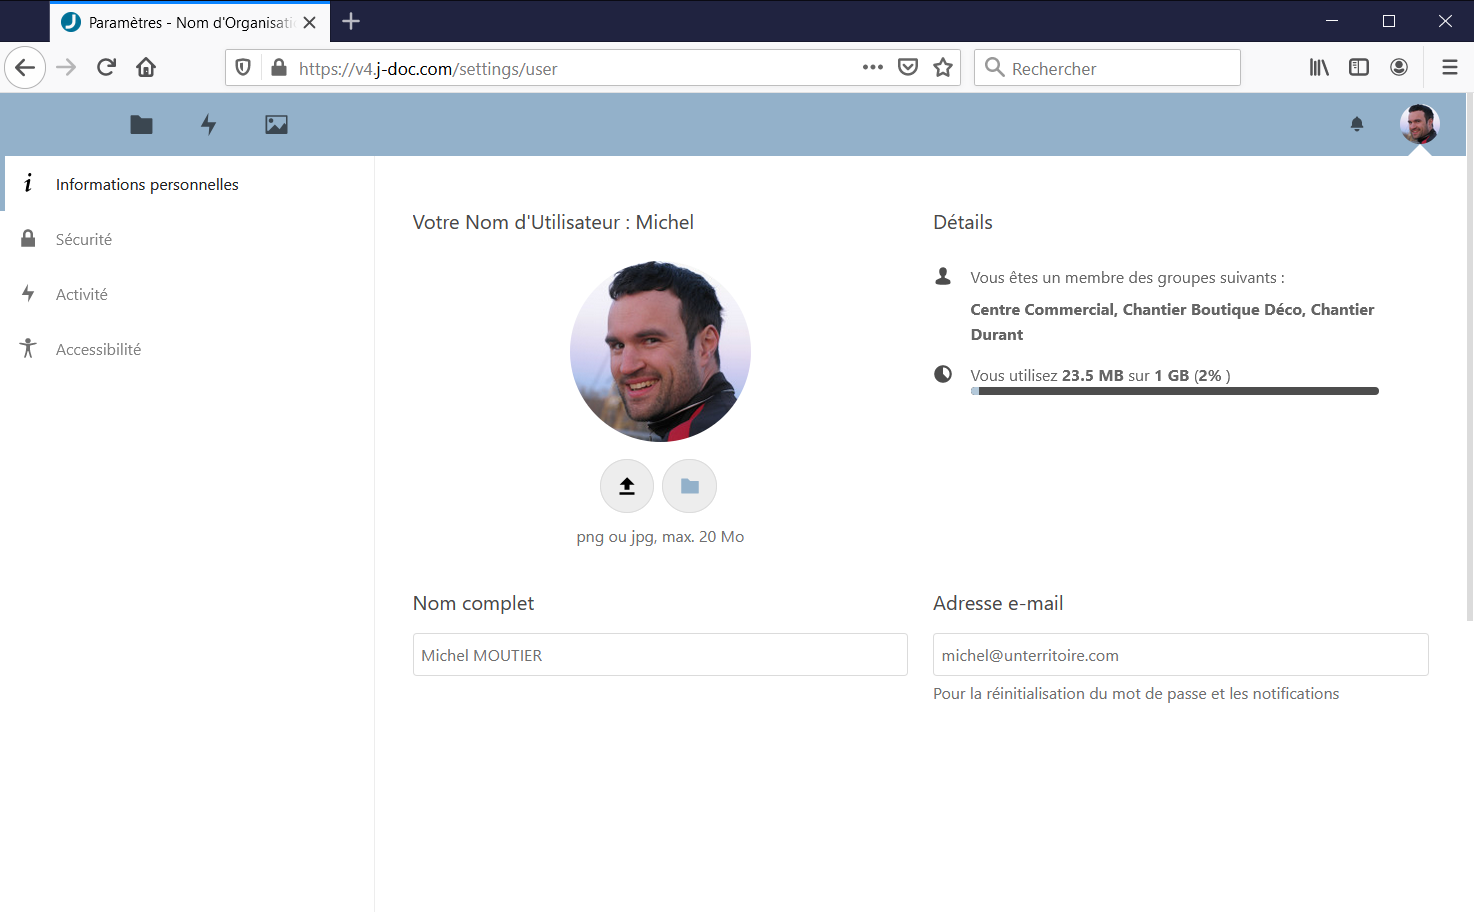
Task: Upload a new profile picture
Action: [627, 486]
